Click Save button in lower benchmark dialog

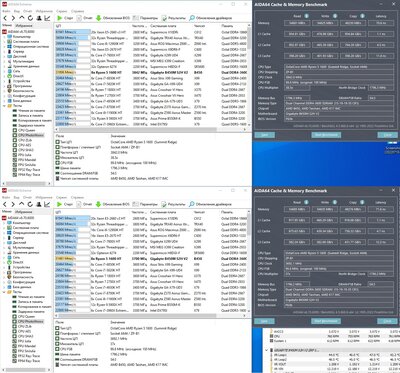(x=265, y=321)
